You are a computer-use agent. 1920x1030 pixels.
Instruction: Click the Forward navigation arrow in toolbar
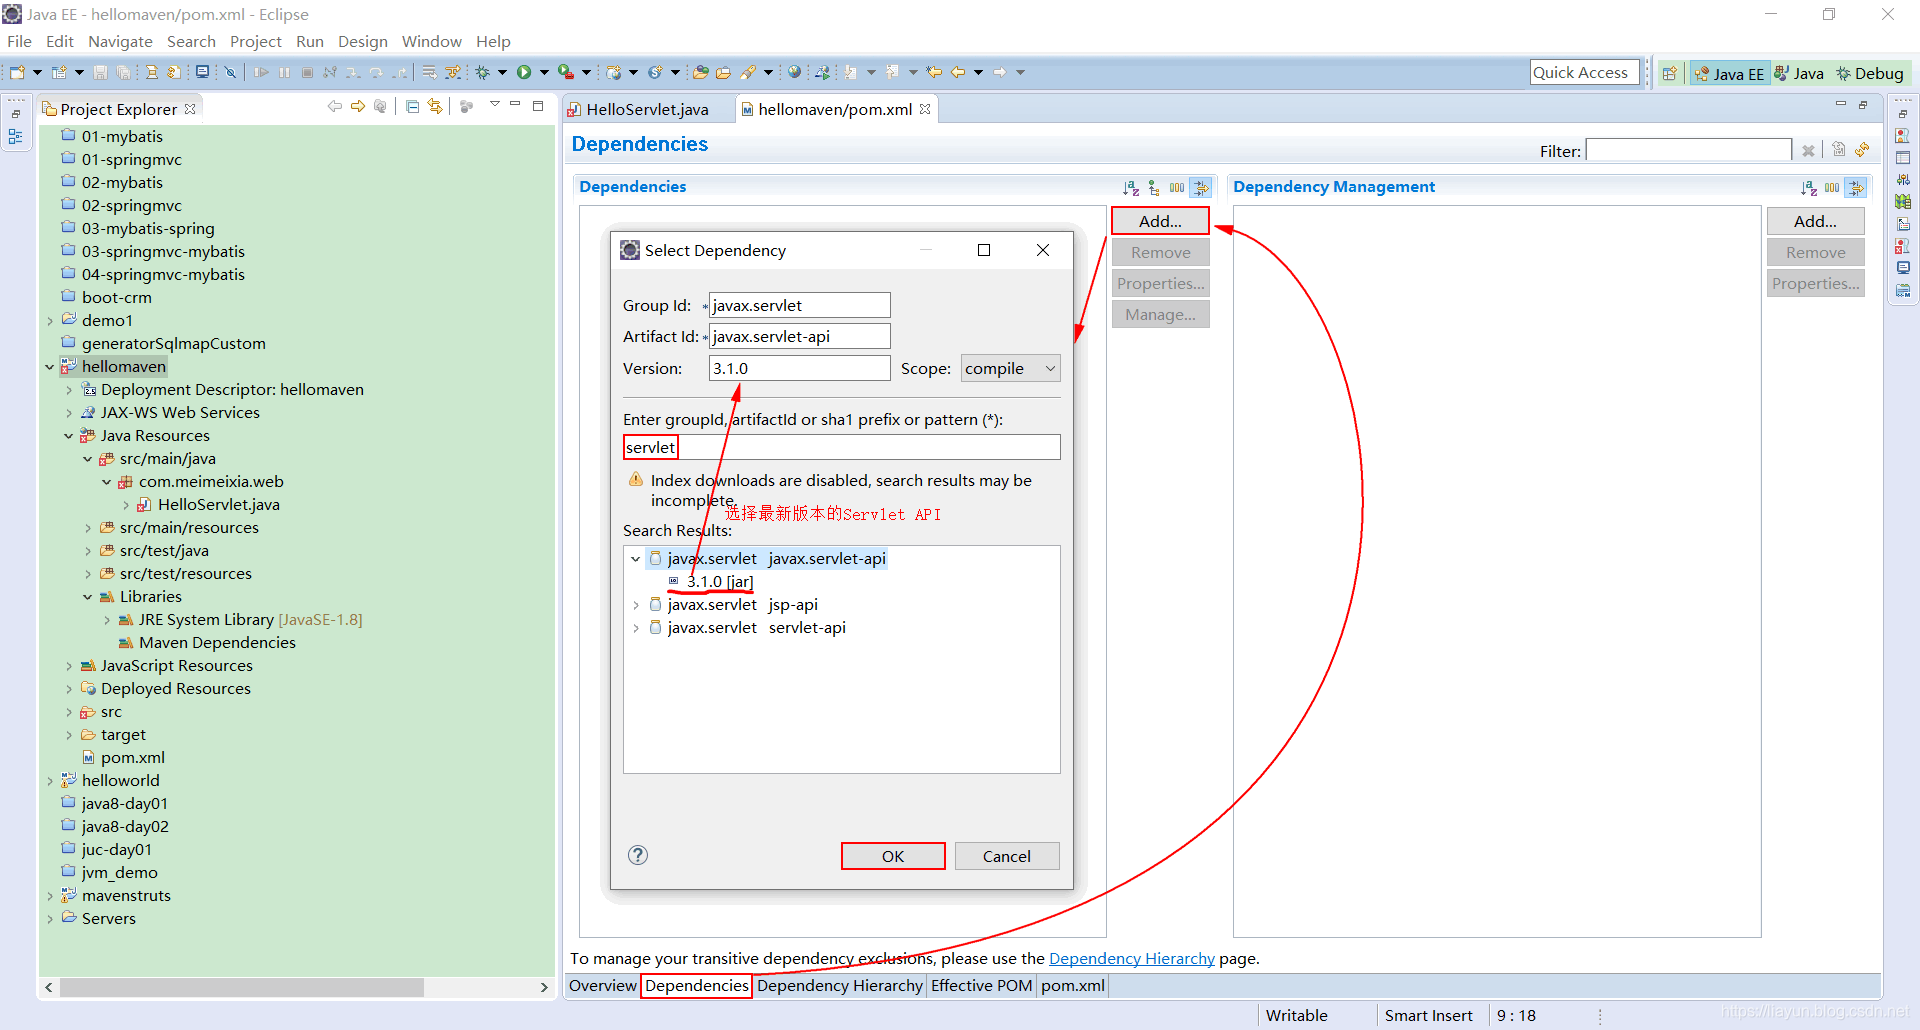pos(1000,72)
